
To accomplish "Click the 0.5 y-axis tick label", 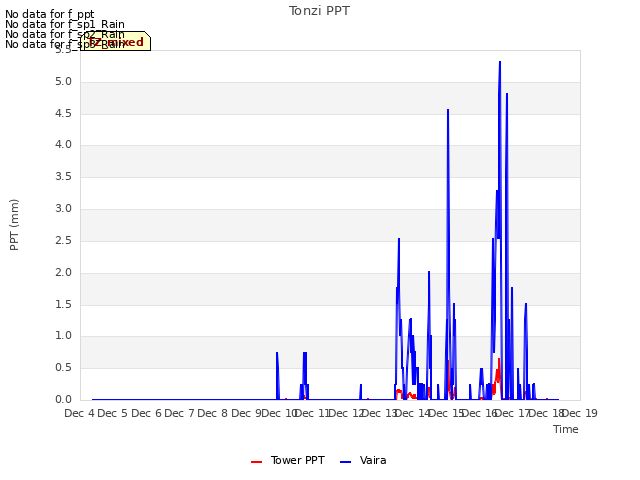I will (63, 368).
